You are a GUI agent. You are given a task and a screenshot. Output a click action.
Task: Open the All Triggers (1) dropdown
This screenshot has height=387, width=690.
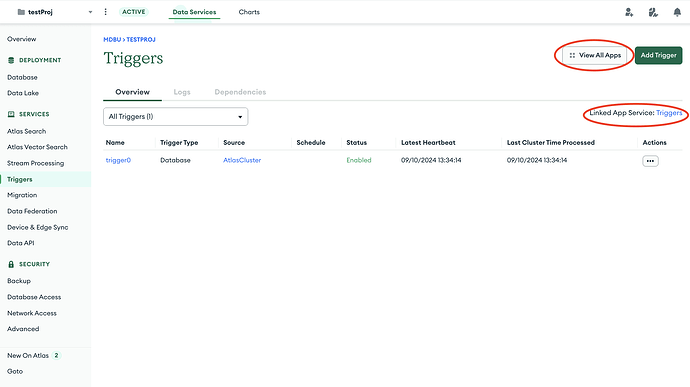(176, 117)
